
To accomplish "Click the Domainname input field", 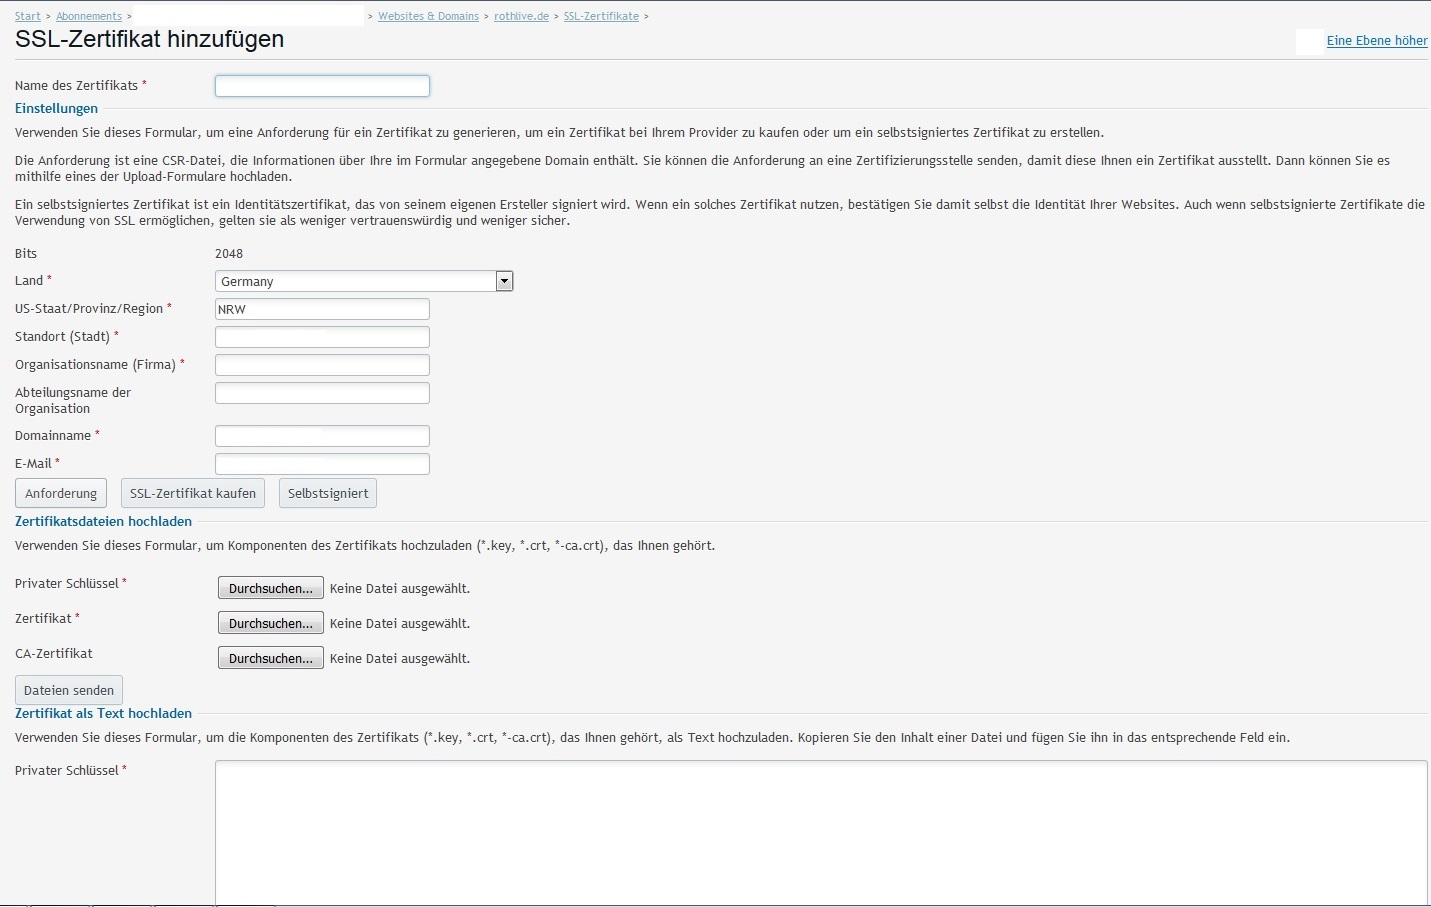I will point(322,436).
